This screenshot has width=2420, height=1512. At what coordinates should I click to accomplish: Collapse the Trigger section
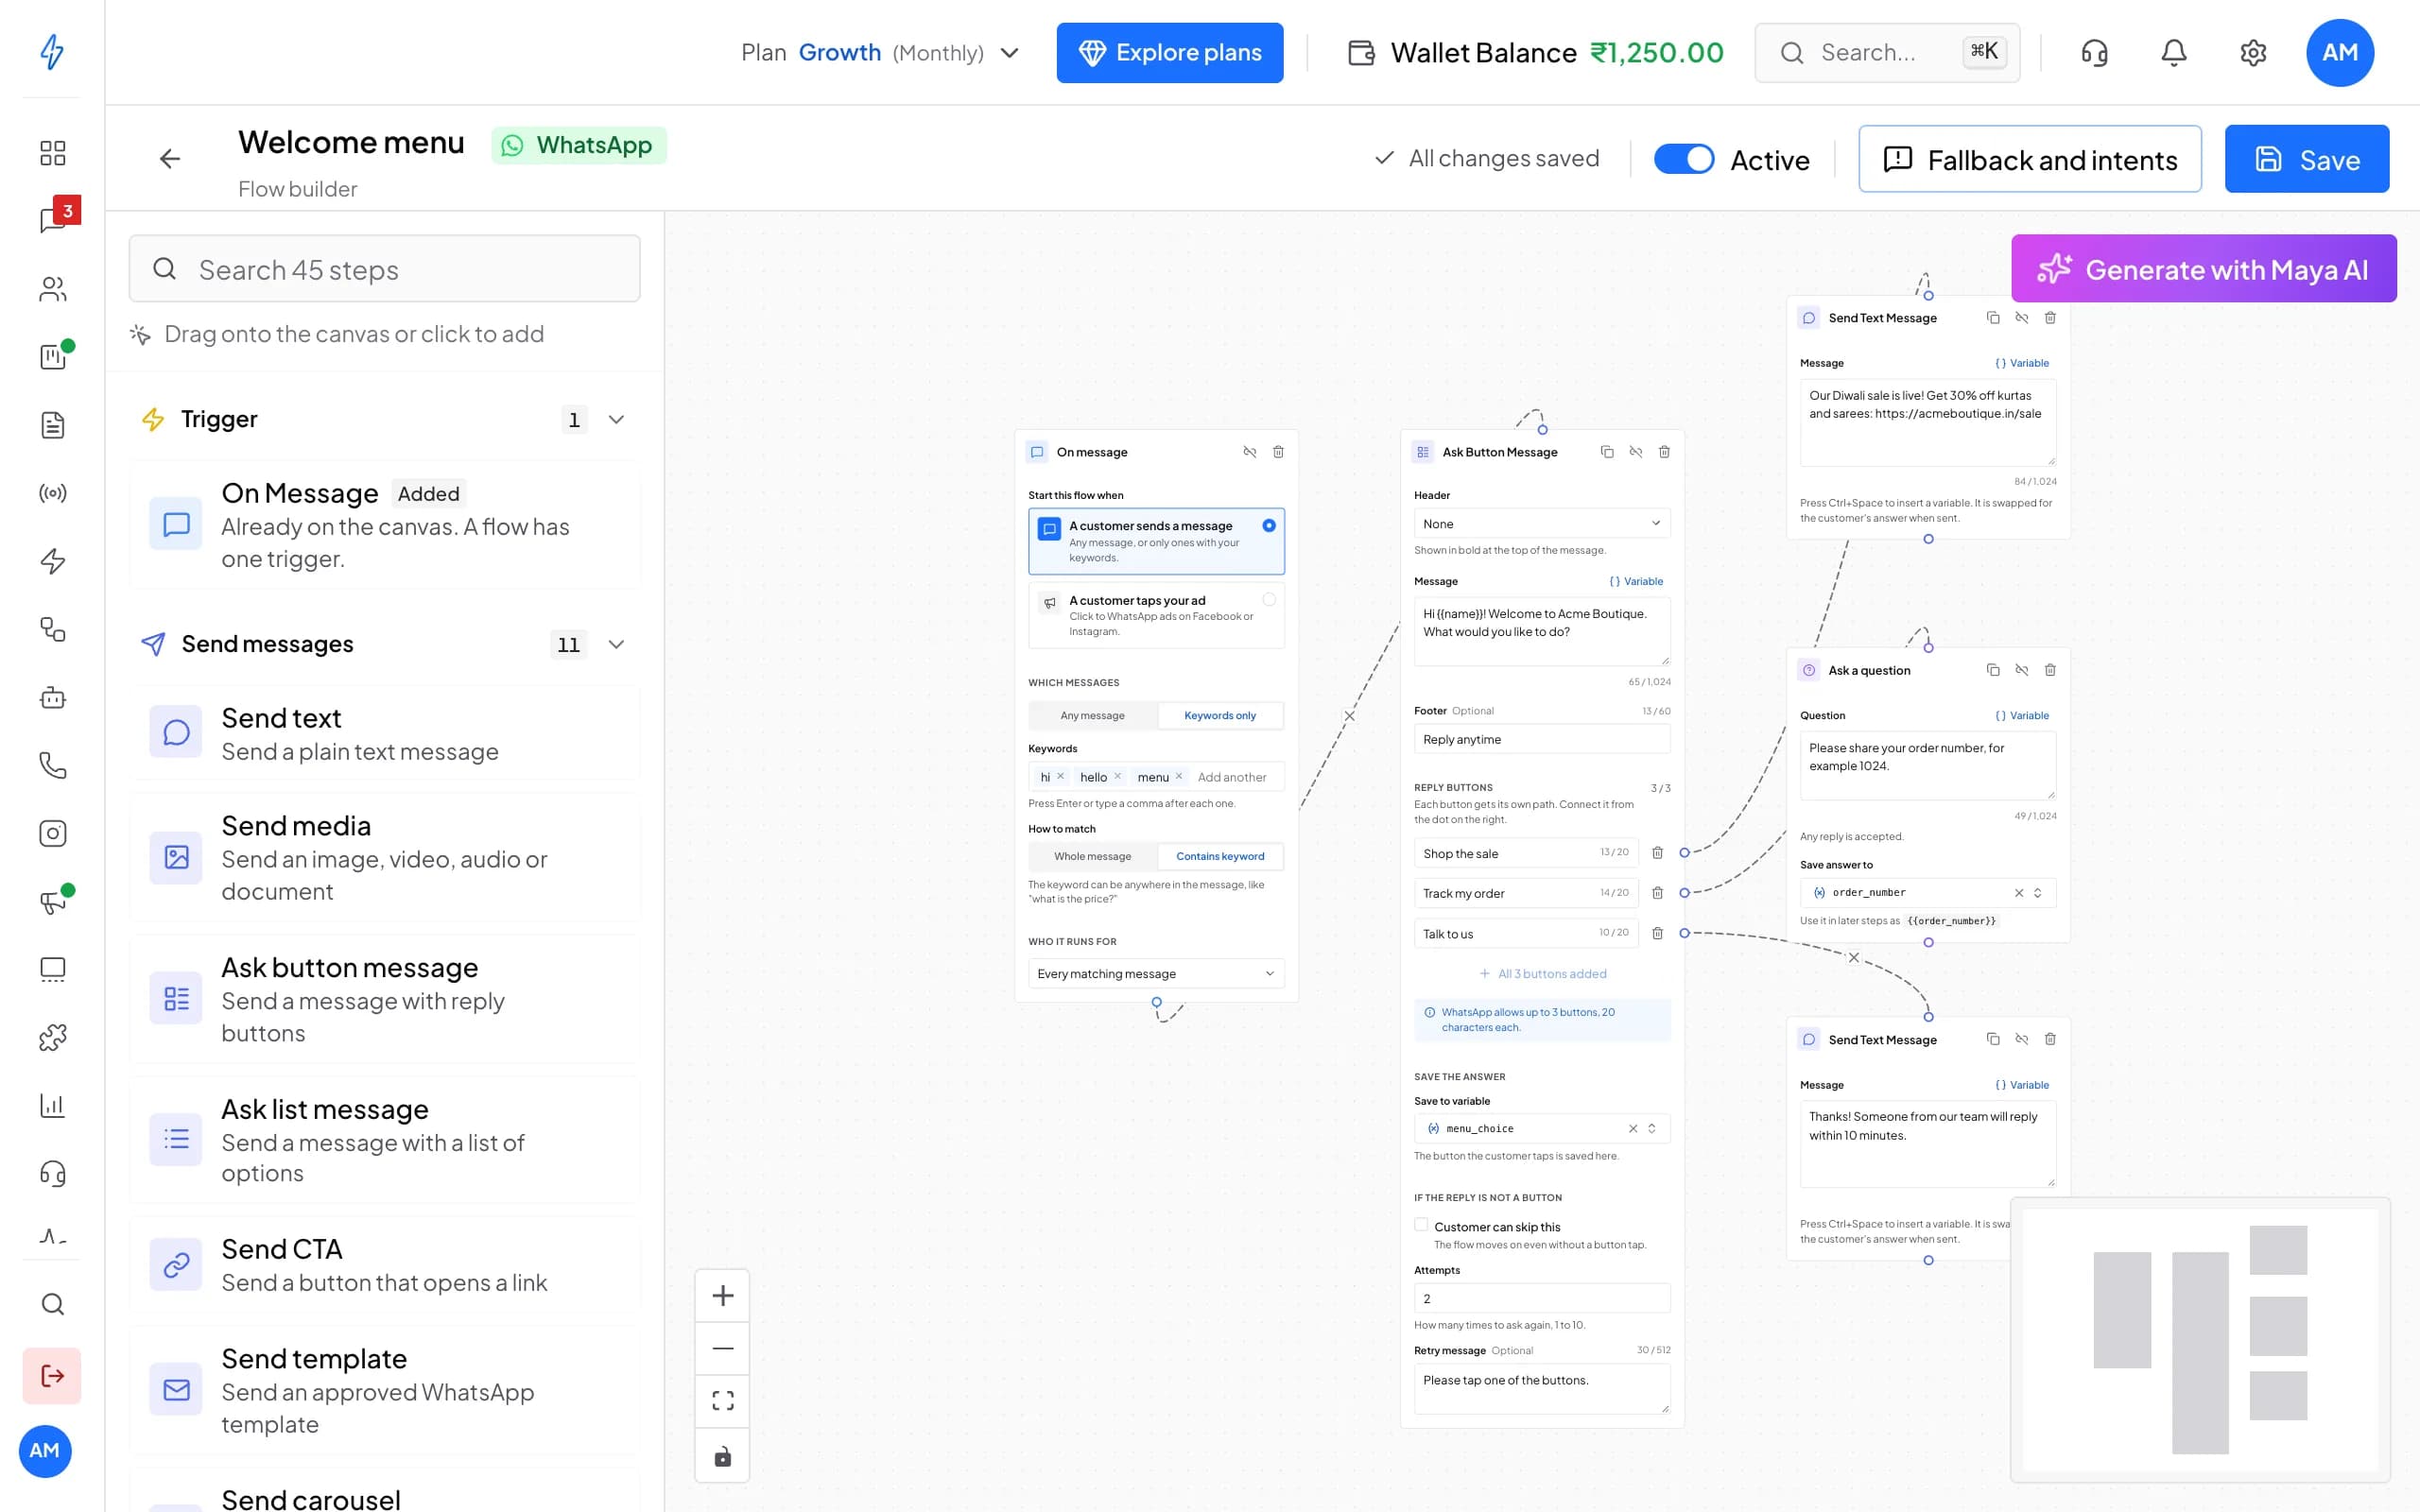[x=617, y=420]
